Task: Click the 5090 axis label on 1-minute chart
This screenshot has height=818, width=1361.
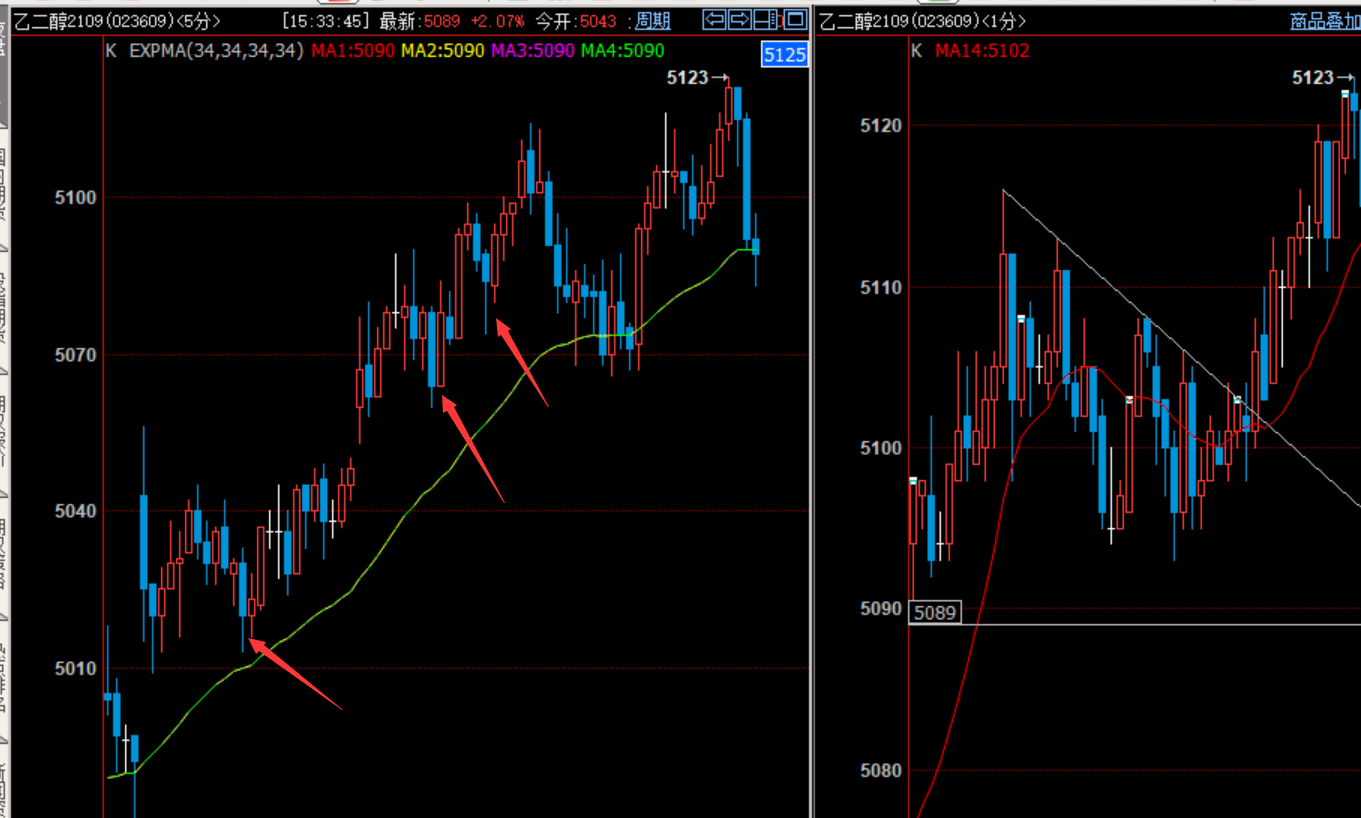Action: coord(881,608)
